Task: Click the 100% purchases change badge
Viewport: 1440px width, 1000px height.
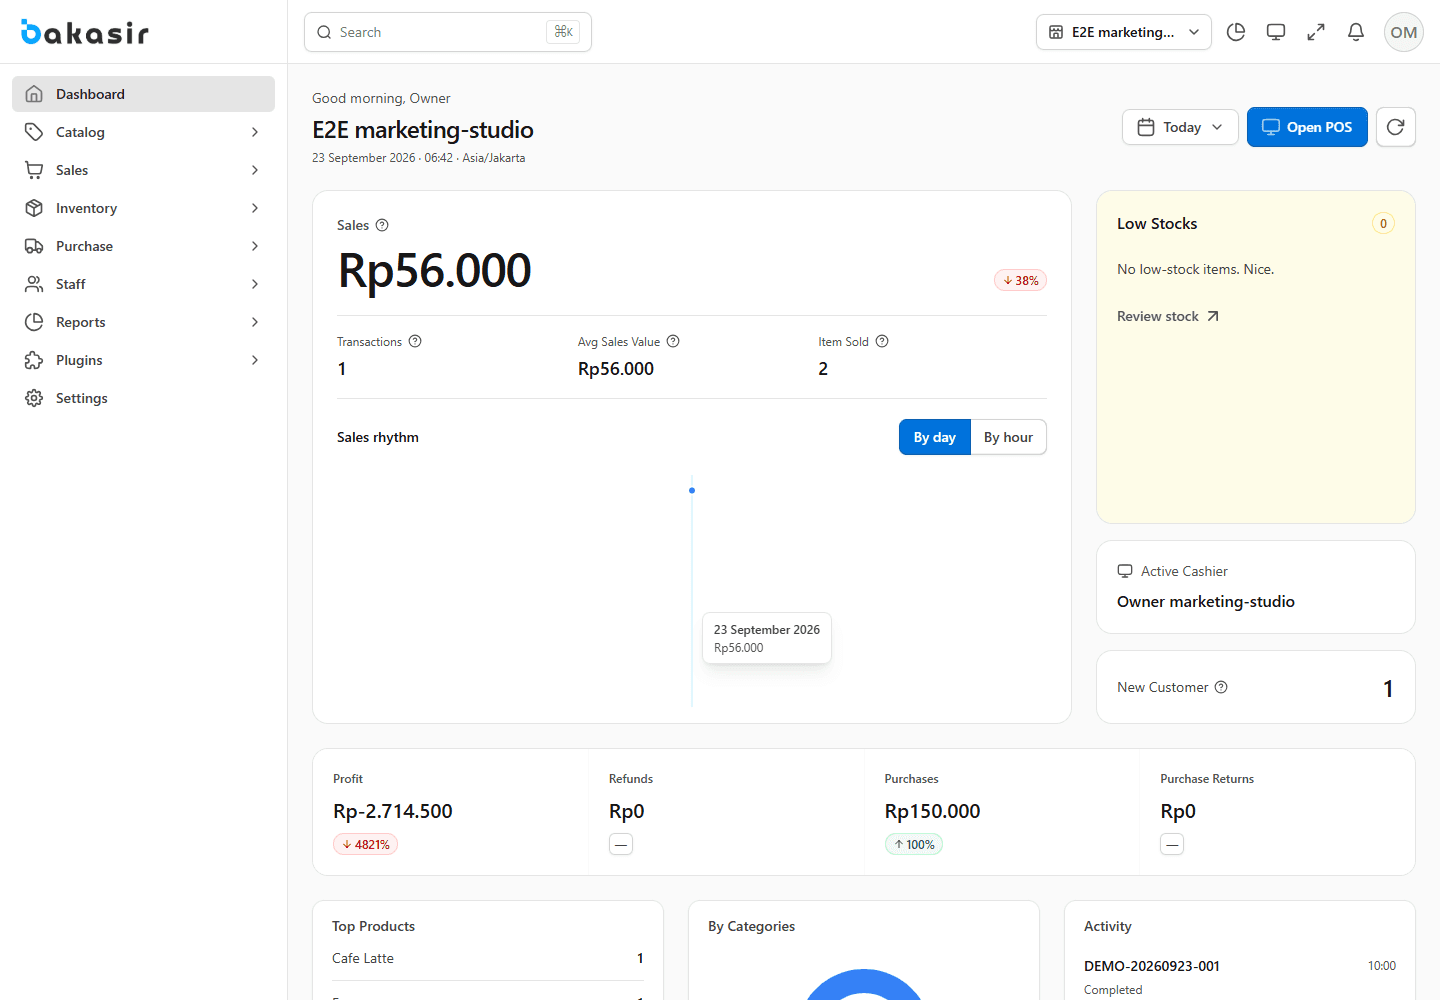Action: coord(914,844)
